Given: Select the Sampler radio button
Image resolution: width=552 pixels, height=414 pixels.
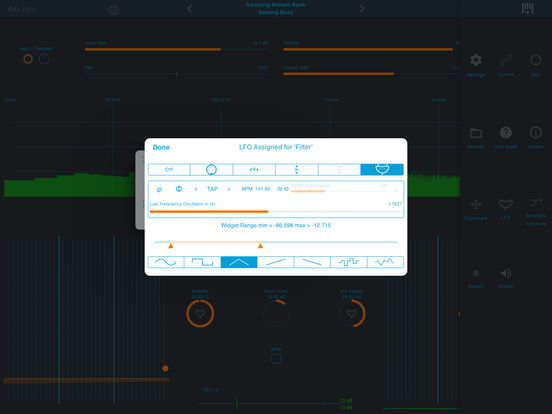Looking at the screenshot, I should pos(44,59).
